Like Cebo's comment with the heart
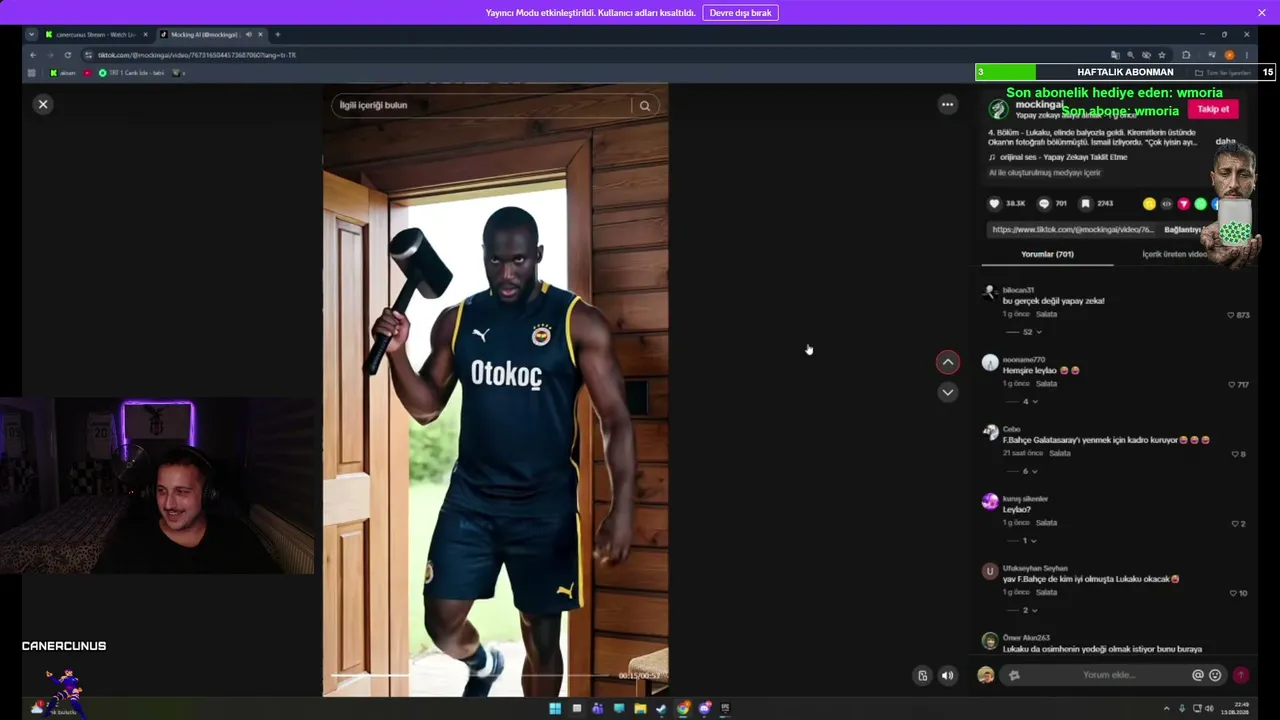This screenshot has height=720, width=1280. click(x=1236, y=454)
